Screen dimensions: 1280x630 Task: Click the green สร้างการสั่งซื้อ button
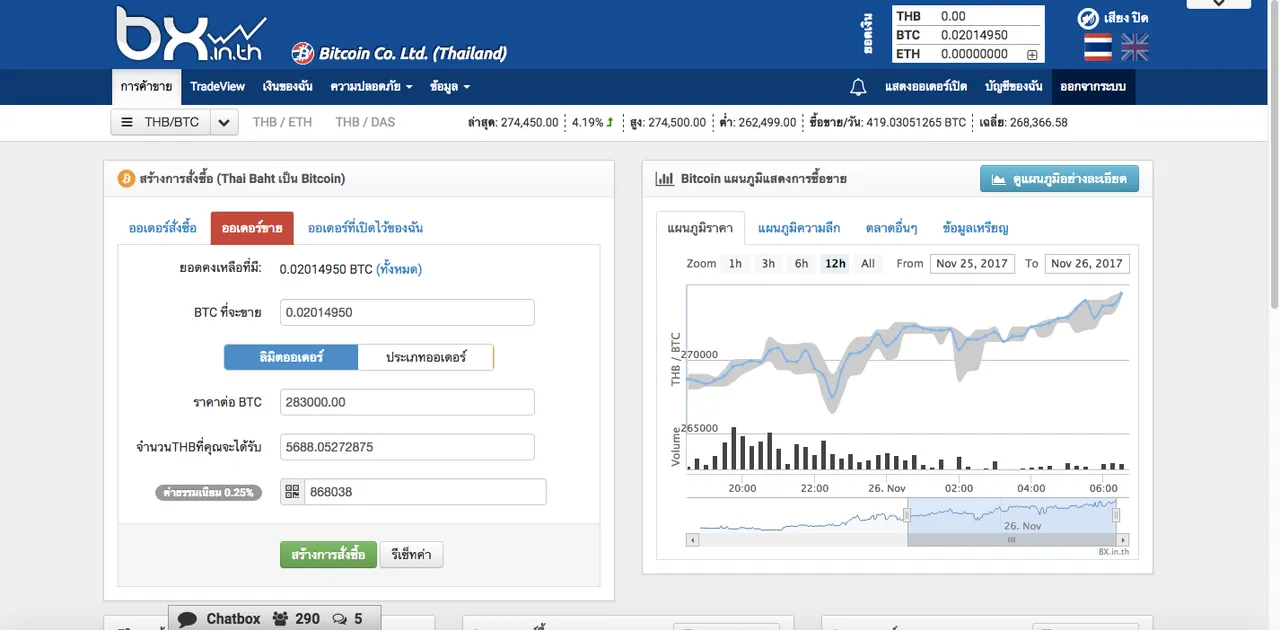328,554
